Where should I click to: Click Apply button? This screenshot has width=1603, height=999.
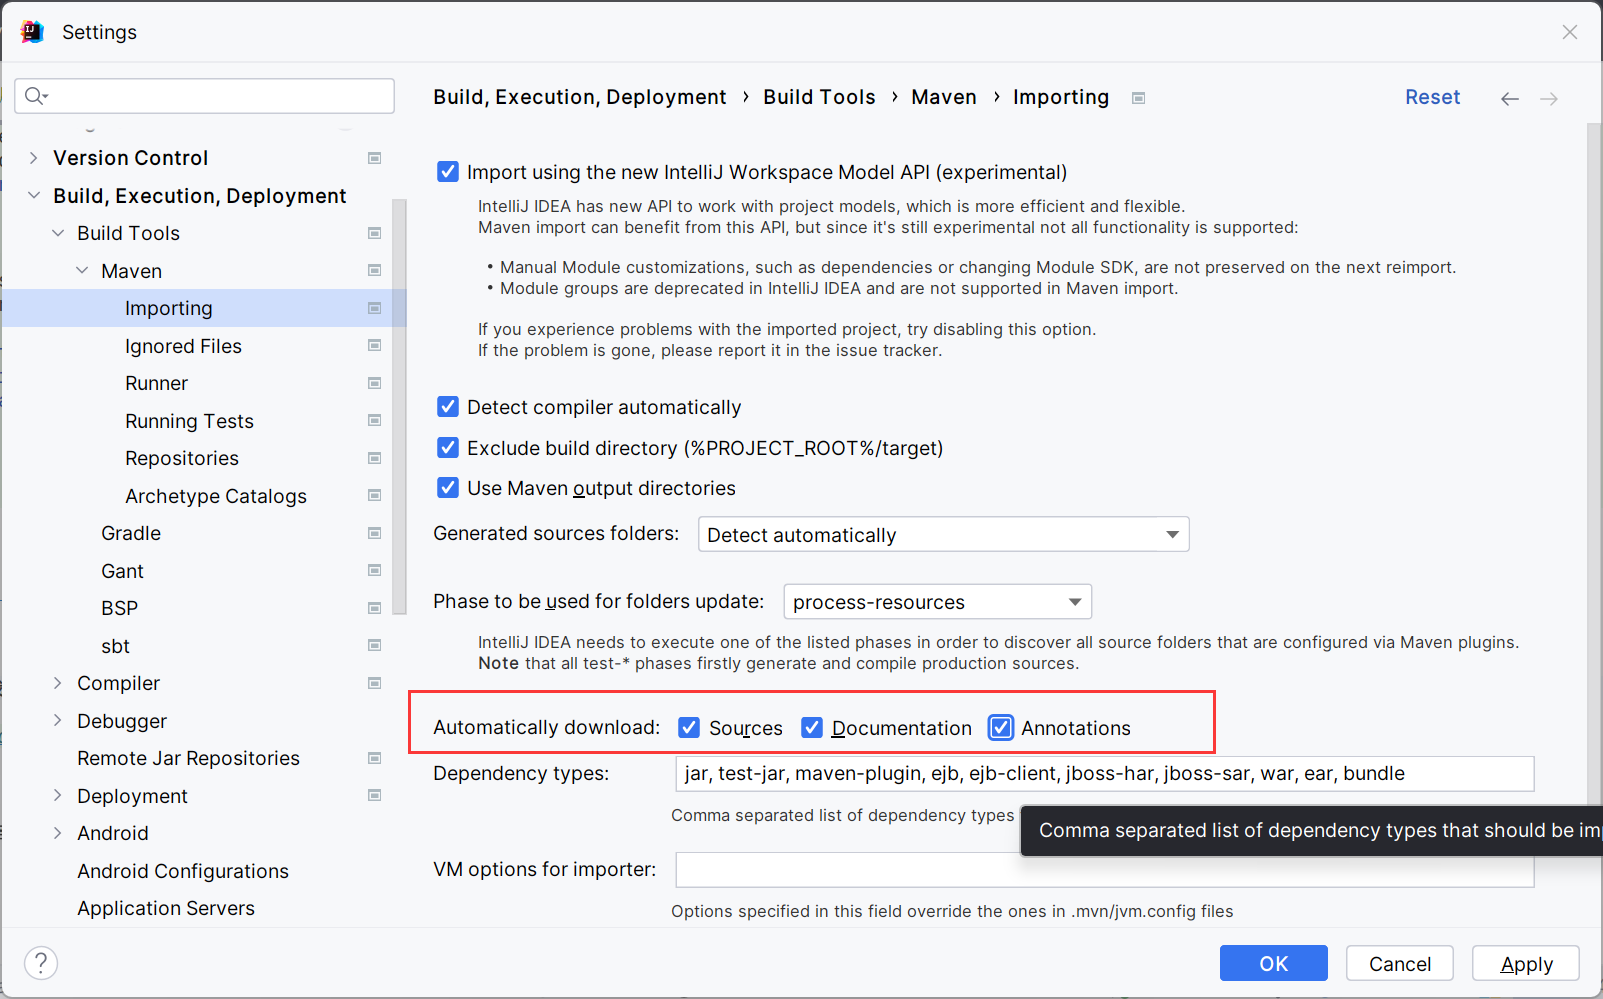[x=1526, y=963]
